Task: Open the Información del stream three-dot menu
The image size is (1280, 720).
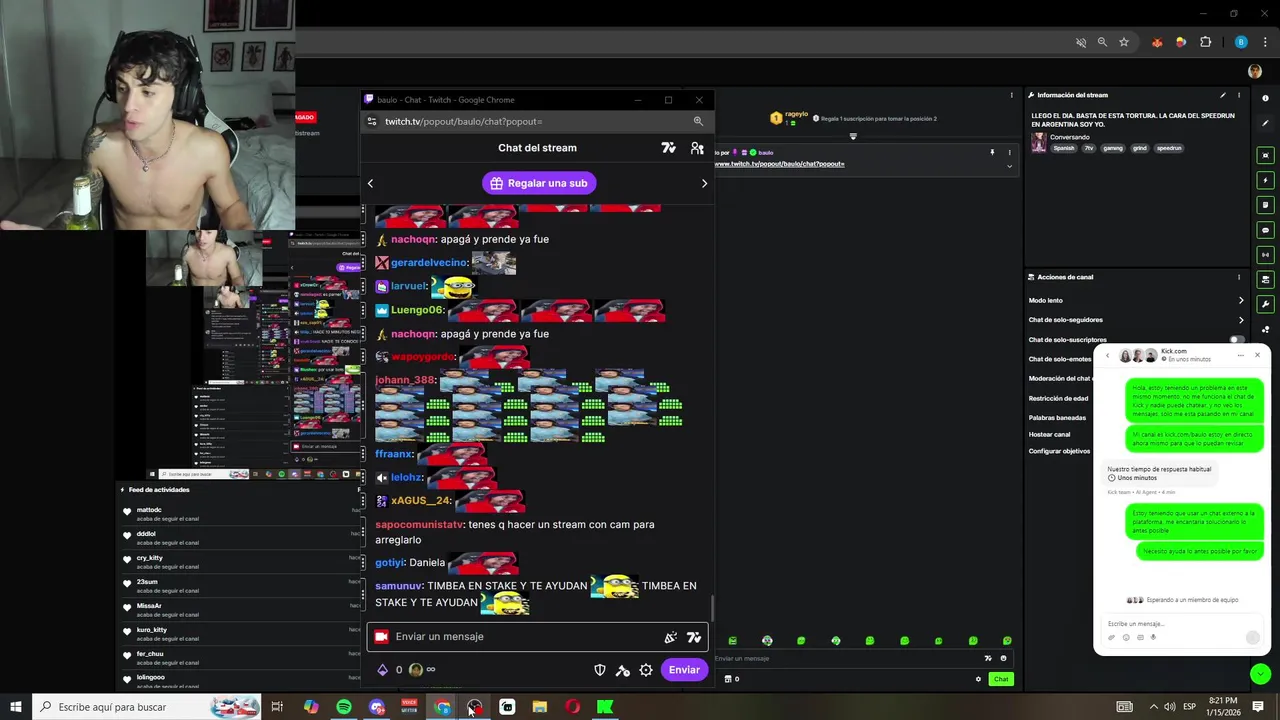Action: (1239, 95)
